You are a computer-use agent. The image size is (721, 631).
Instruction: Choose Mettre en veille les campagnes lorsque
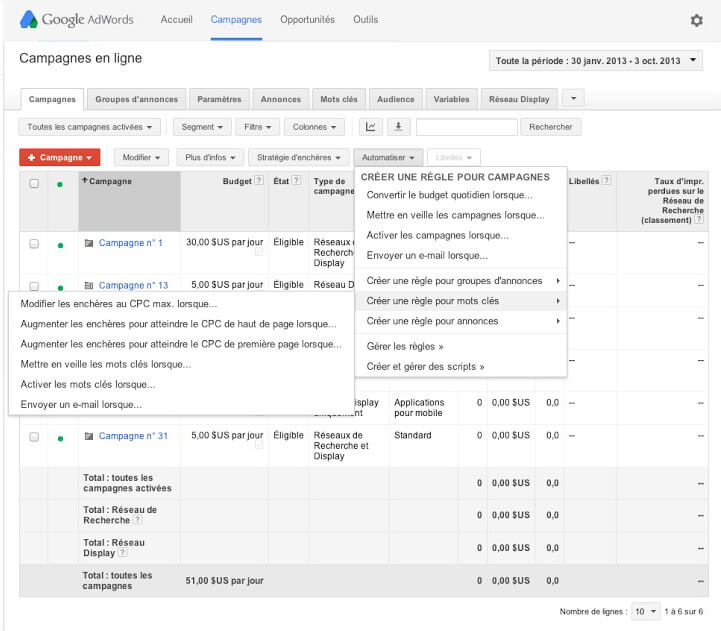461,215
